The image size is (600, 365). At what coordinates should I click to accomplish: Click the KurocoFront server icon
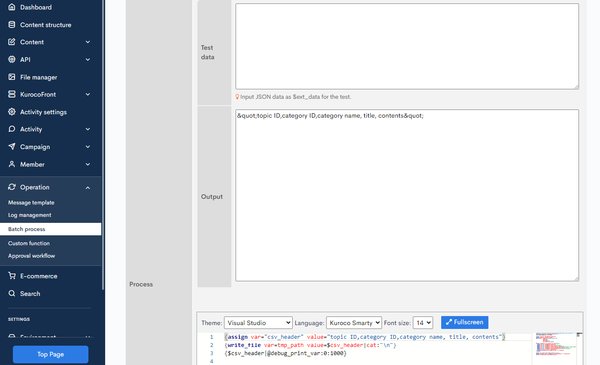tap(12, 94)
